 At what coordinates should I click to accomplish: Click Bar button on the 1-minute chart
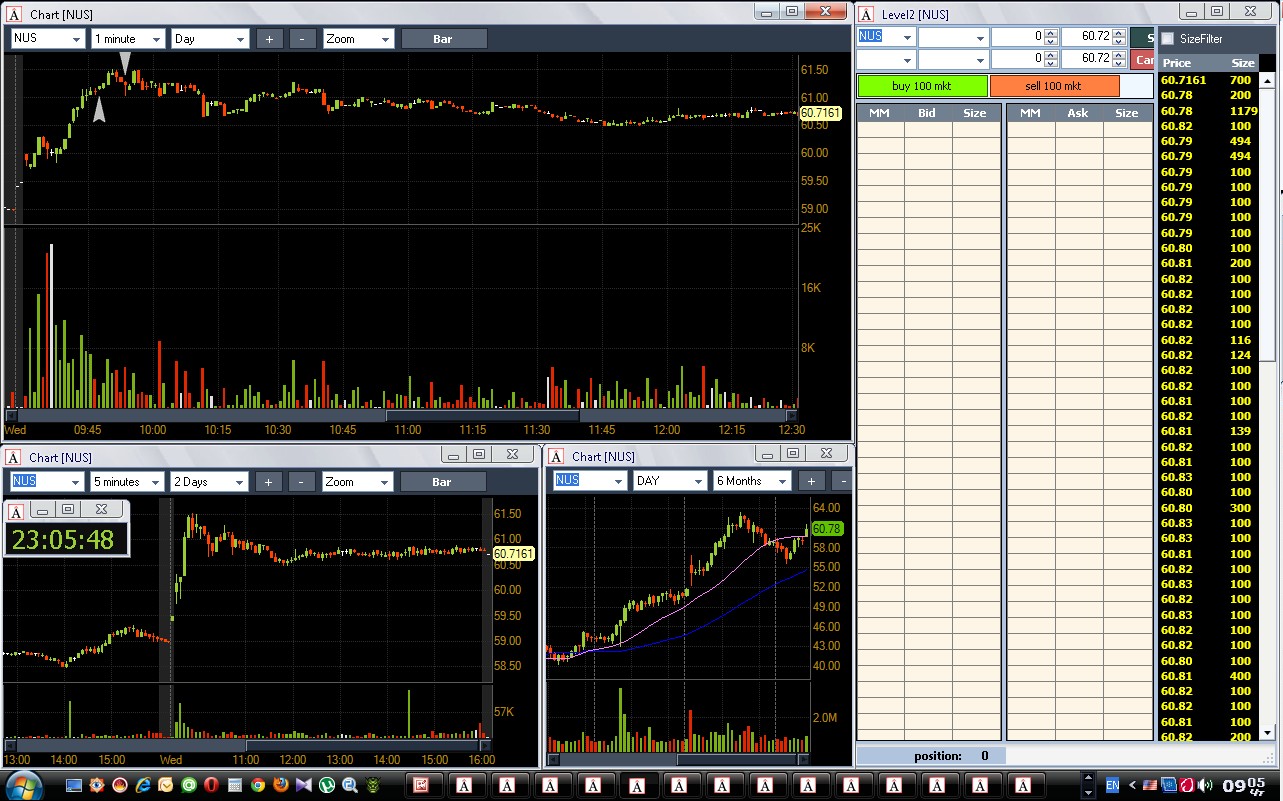[443, 39]
